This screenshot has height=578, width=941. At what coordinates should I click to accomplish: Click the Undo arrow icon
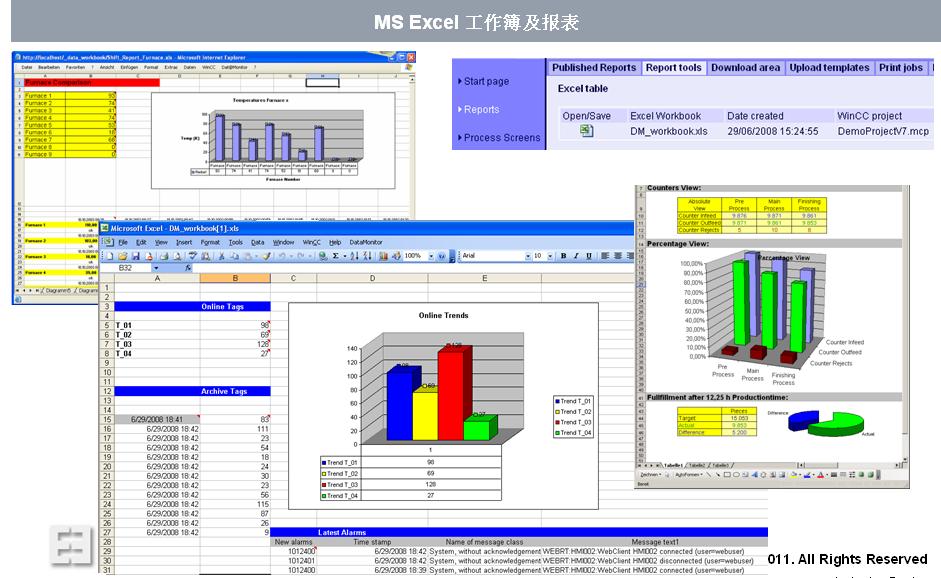pyautogui.click(x=281, y=256)
